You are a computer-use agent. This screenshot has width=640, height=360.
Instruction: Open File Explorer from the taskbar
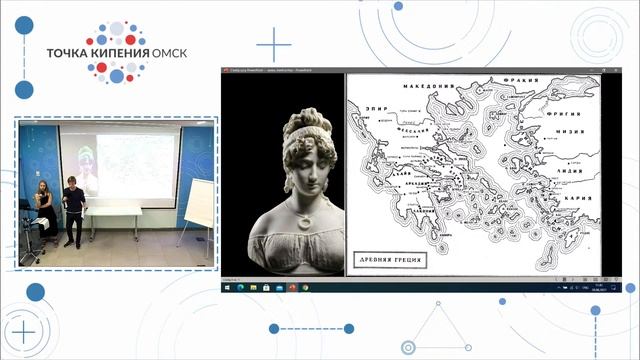[253, 288]
